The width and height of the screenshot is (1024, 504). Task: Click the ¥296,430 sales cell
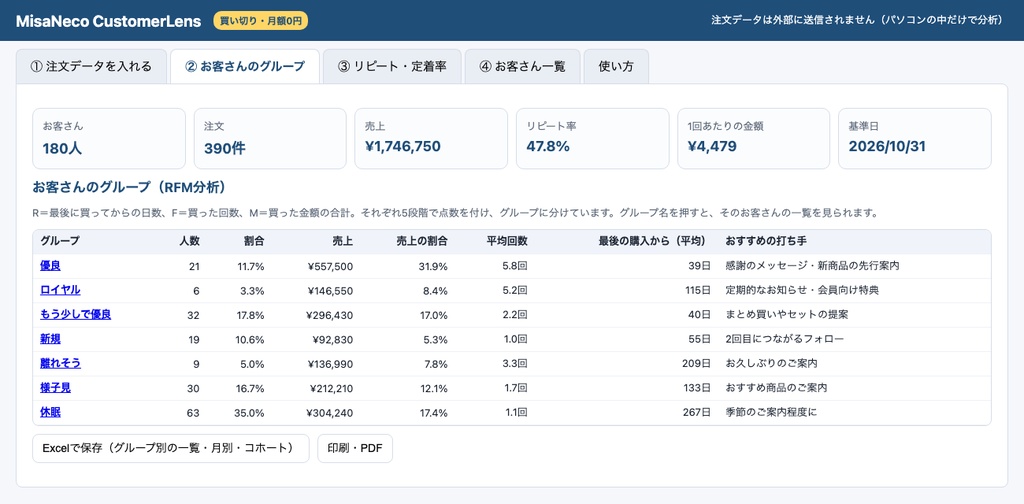330,315
